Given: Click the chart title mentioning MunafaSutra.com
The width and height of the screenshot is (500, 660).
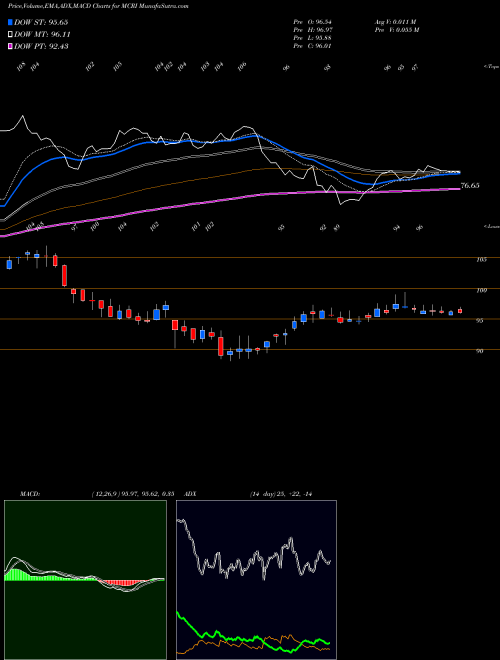Looking at the screenshot, I should pos(98,6).
